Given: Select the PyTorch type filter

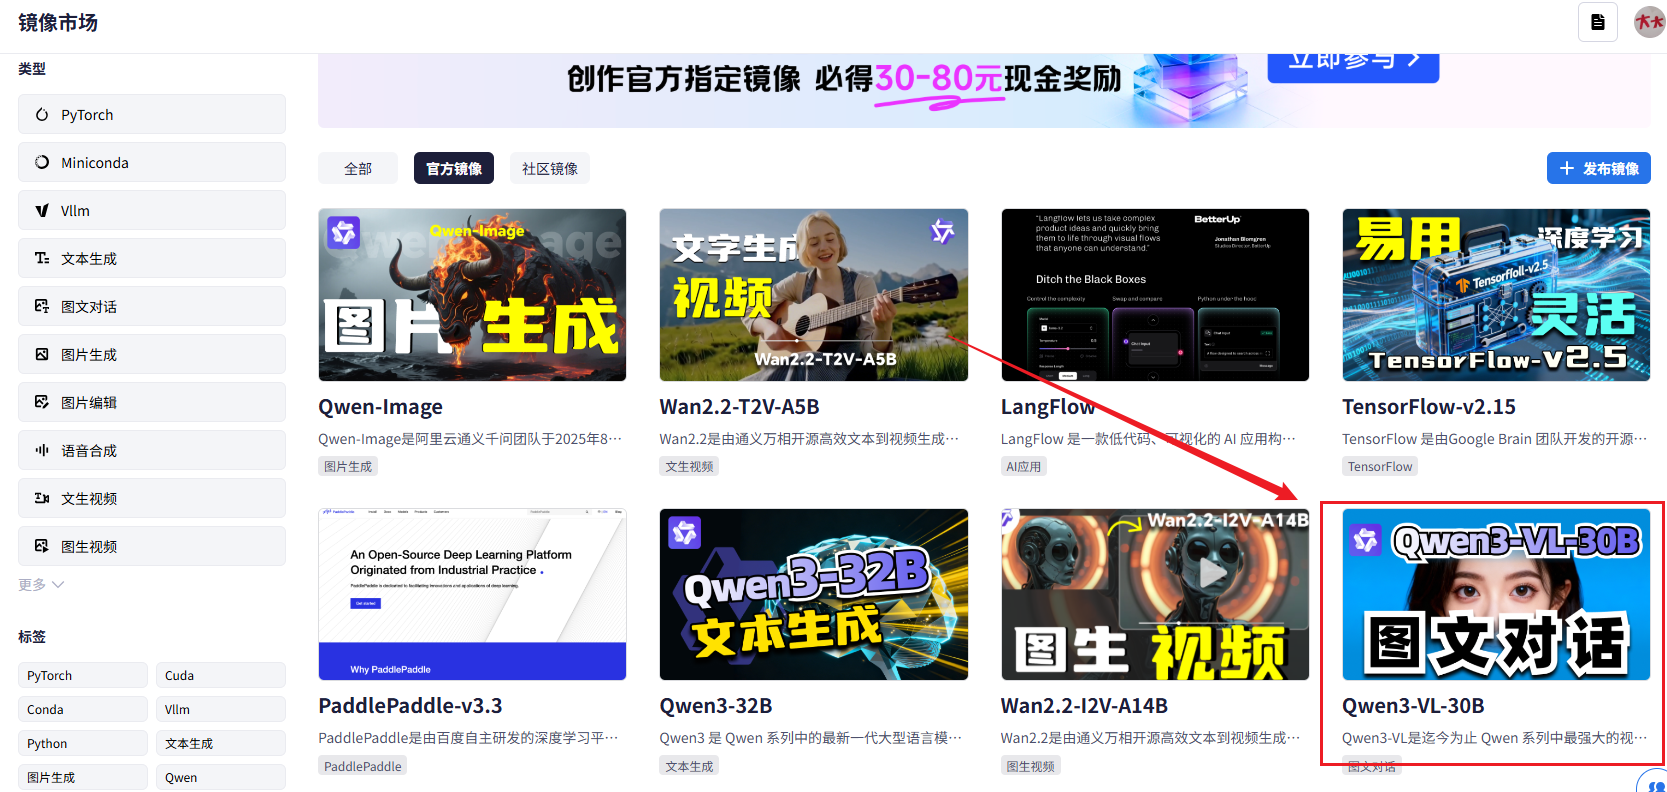Looking at the screenshot, I should 152,115.
